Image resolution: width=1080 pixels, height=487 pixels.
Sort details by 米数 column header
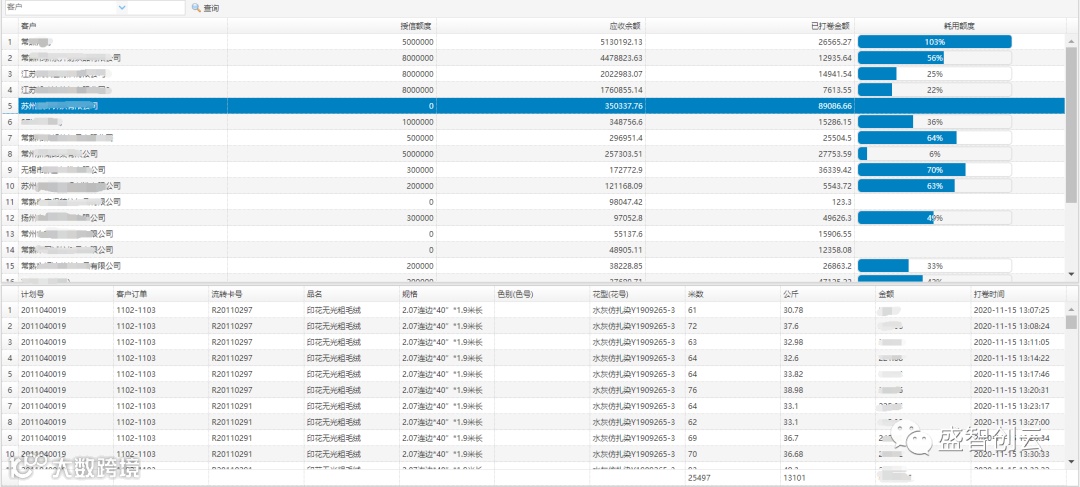click(x=696, y=293)
